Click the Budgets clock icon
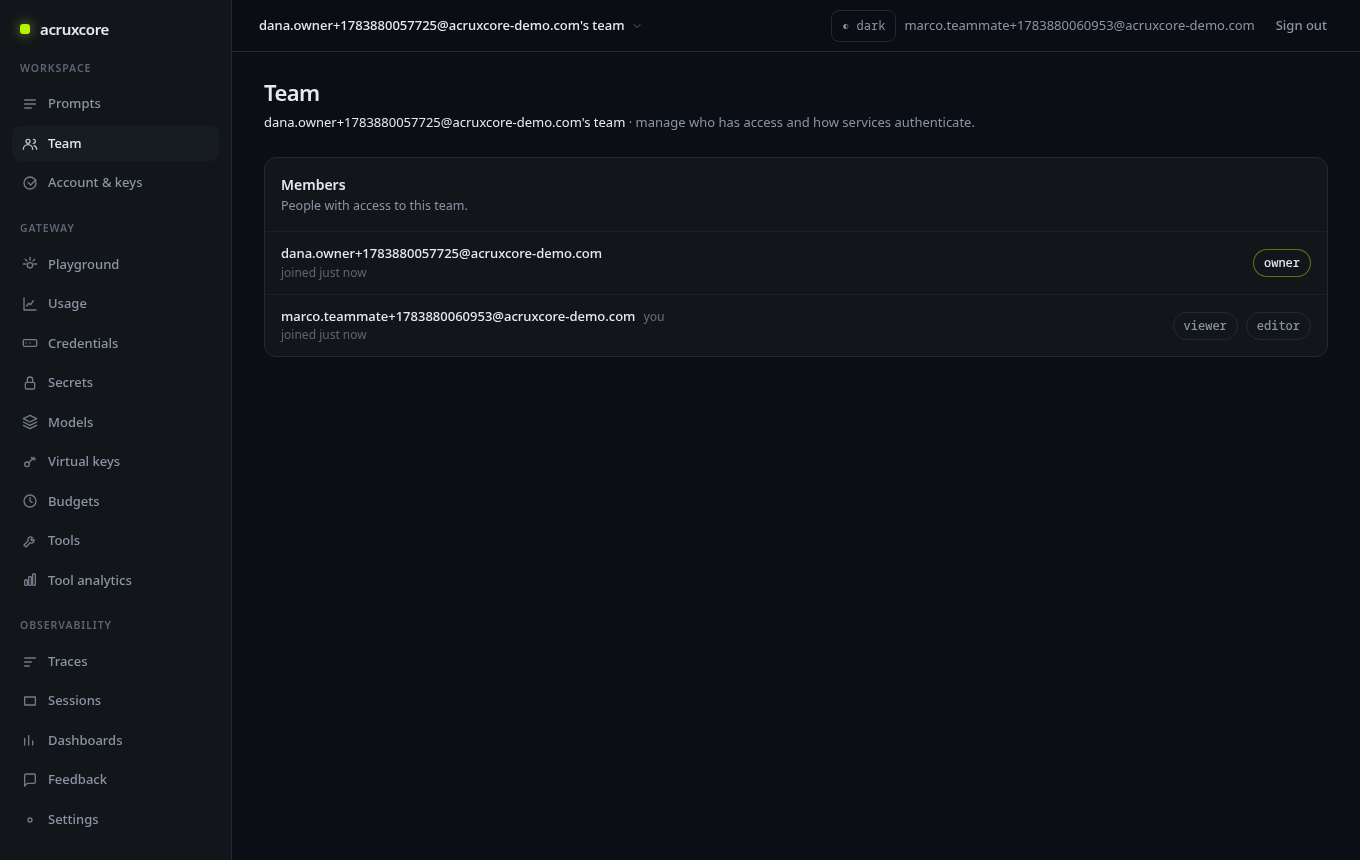Image resolution: width=1360 pixels, height=860 pixels. click(x=30, y=501)
